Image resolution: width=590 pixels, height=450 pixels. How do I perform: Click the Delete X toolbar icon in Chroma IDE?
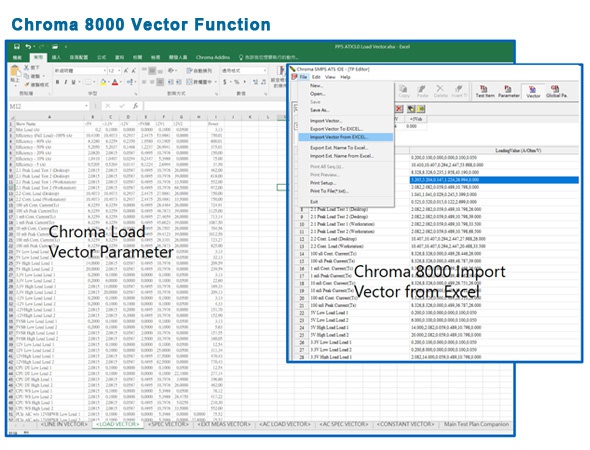440,91
